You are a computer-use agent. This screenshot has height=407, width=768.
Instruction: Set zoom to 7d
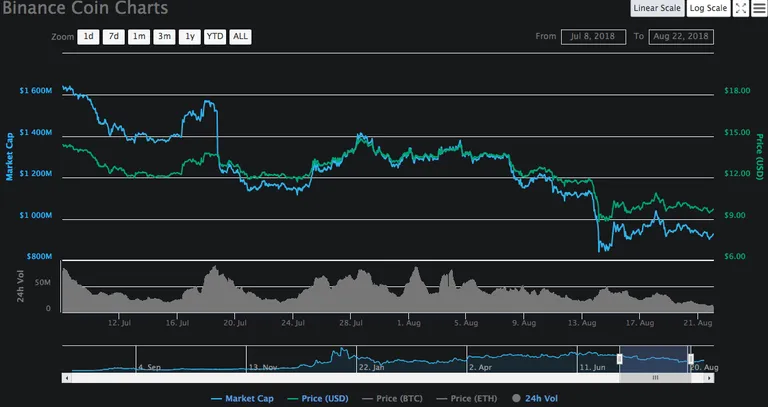[114, 37]
